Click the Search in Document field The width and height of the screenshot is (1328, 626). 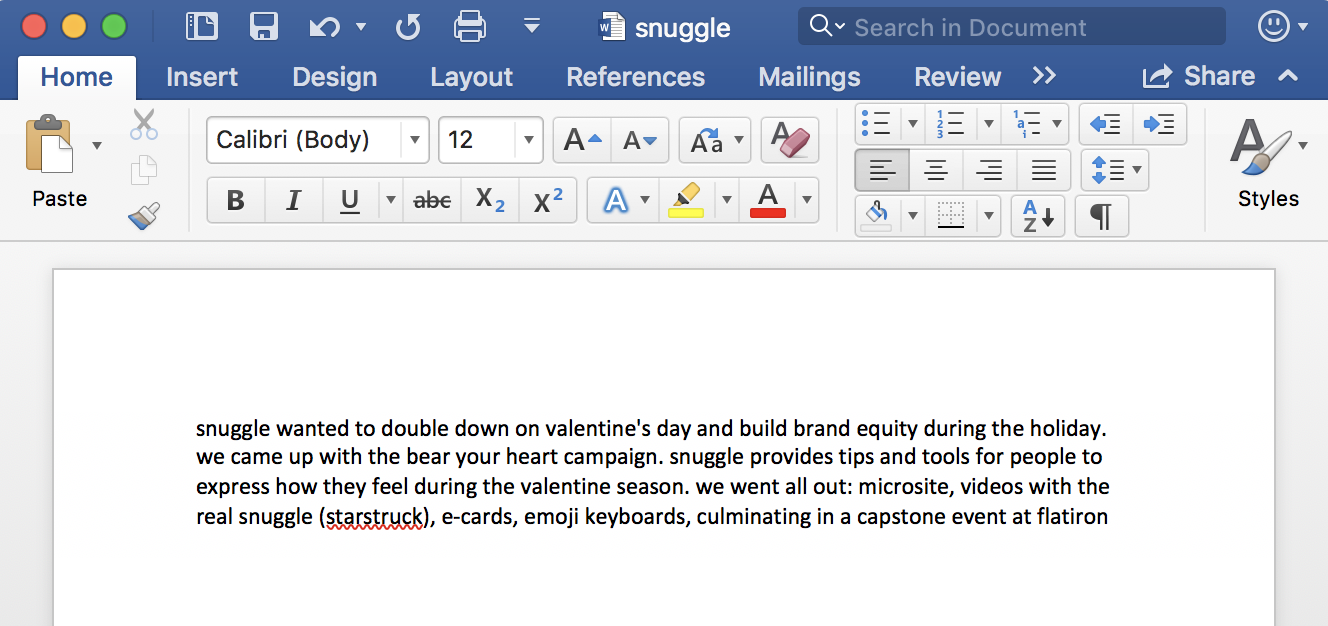(x=1012, y=27)
